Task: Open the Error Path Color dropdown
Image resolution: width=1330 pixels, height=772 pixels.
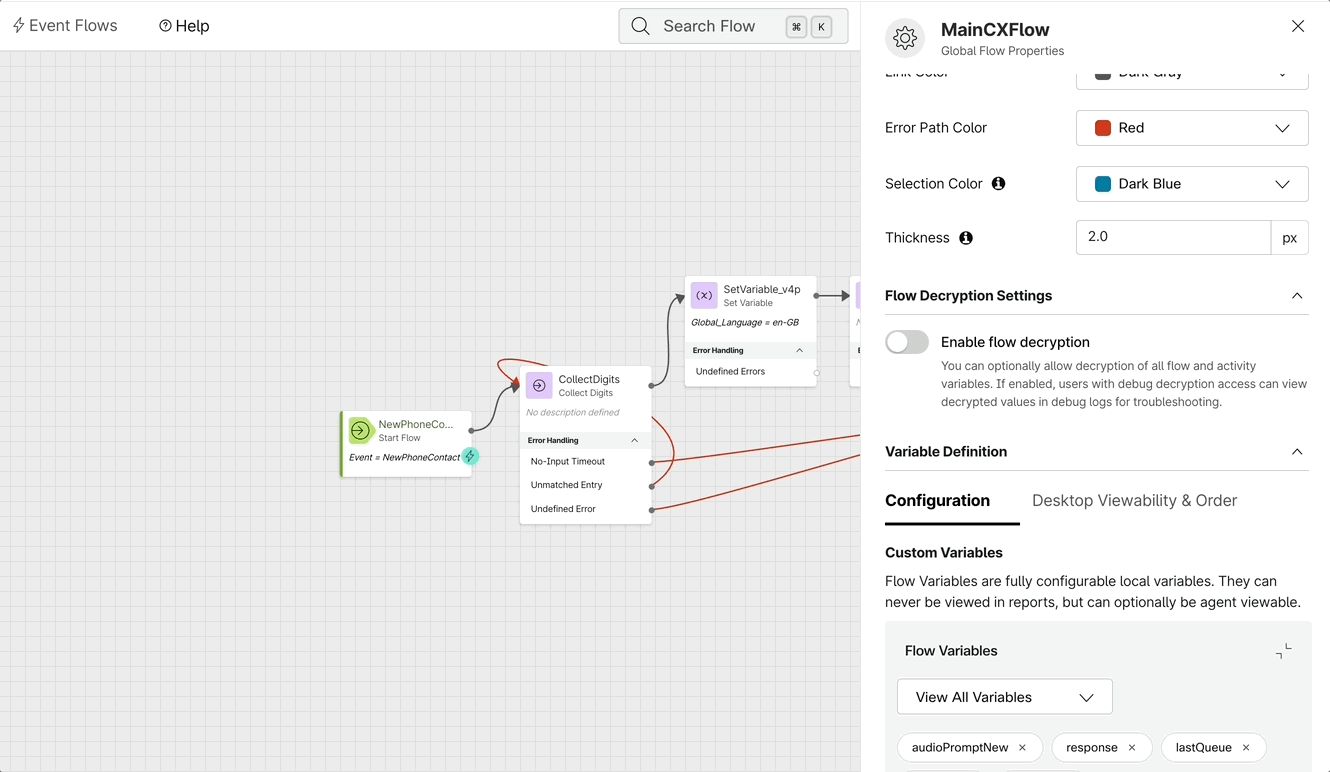Action: coord(1192,128)
